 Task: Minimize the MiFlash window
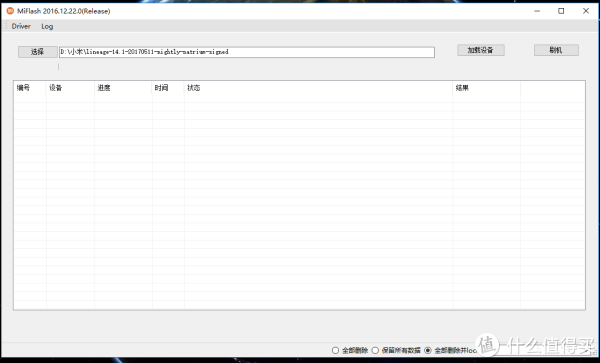(x=537, y=11)
